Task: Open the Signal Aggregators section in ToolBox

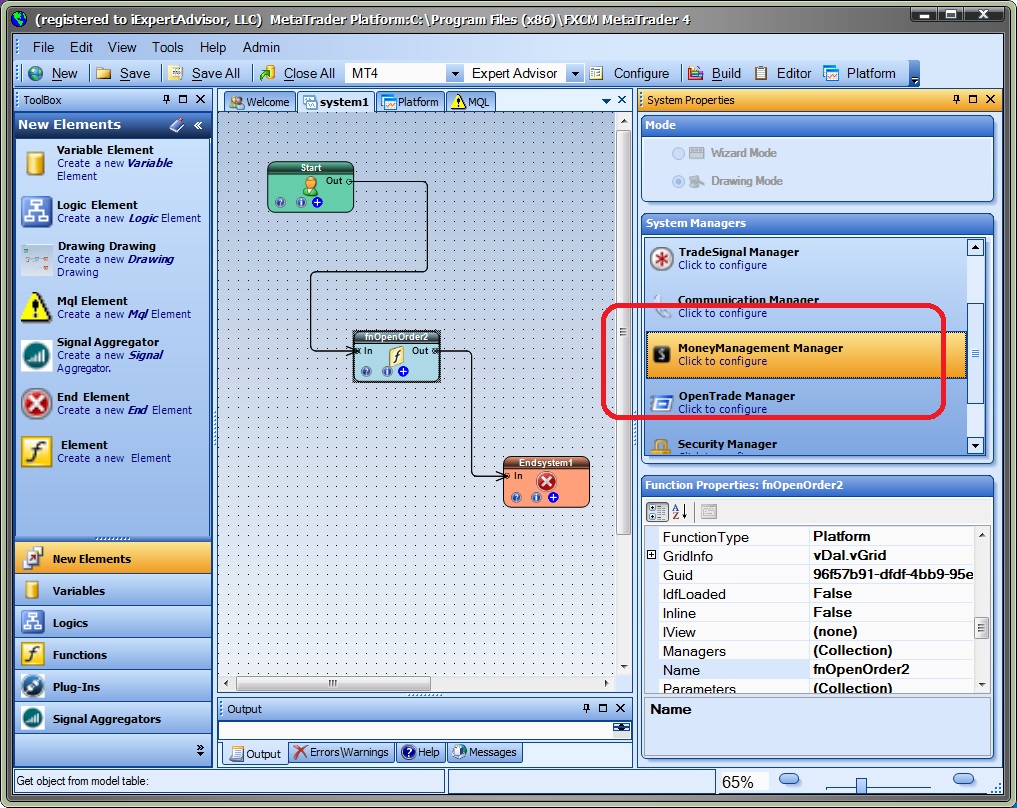Action: pyautogui.click(x=114, y=719)
